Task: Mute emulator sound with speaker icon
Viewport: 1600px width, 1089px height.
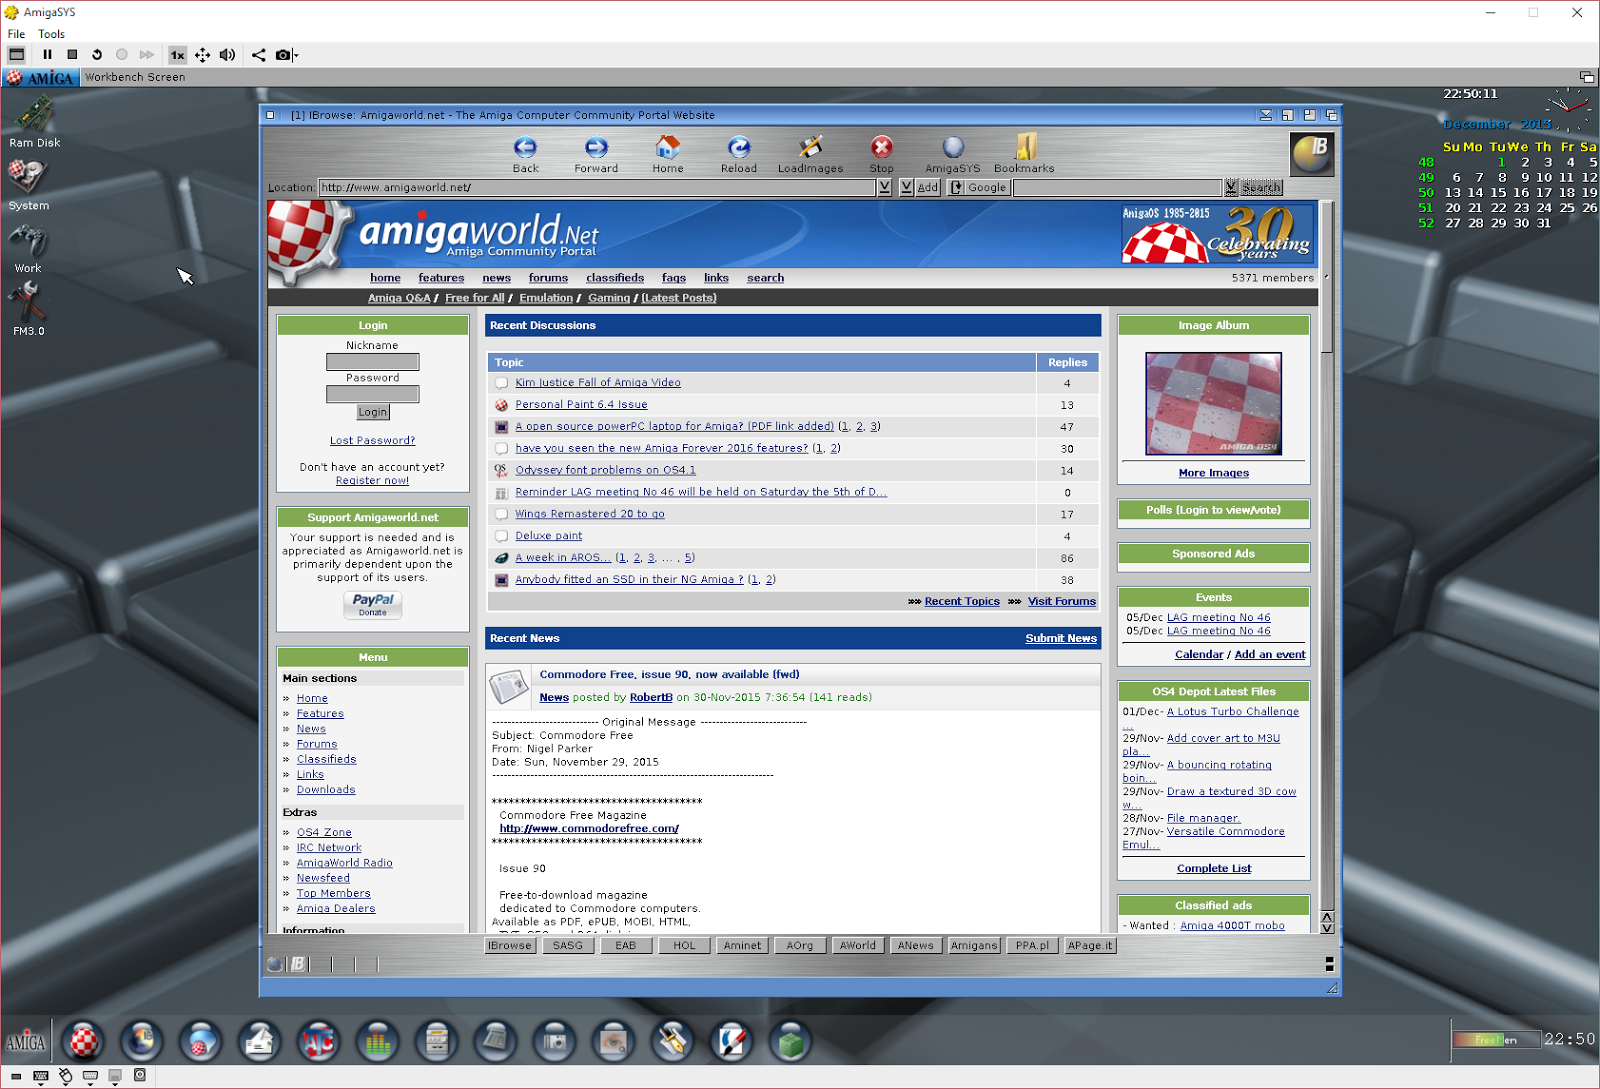Action: (x=227, y=55)
